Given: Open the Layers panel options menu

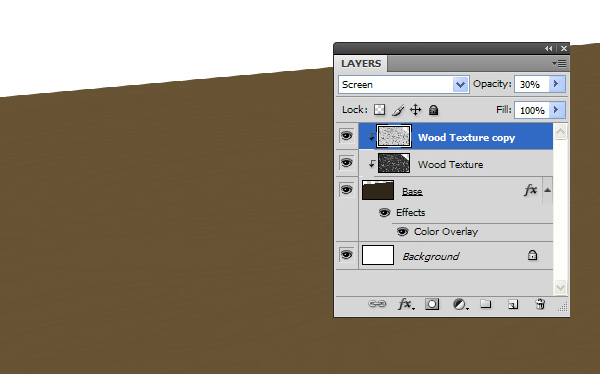Looking at the screenshot, I should [x=559, y=64].
